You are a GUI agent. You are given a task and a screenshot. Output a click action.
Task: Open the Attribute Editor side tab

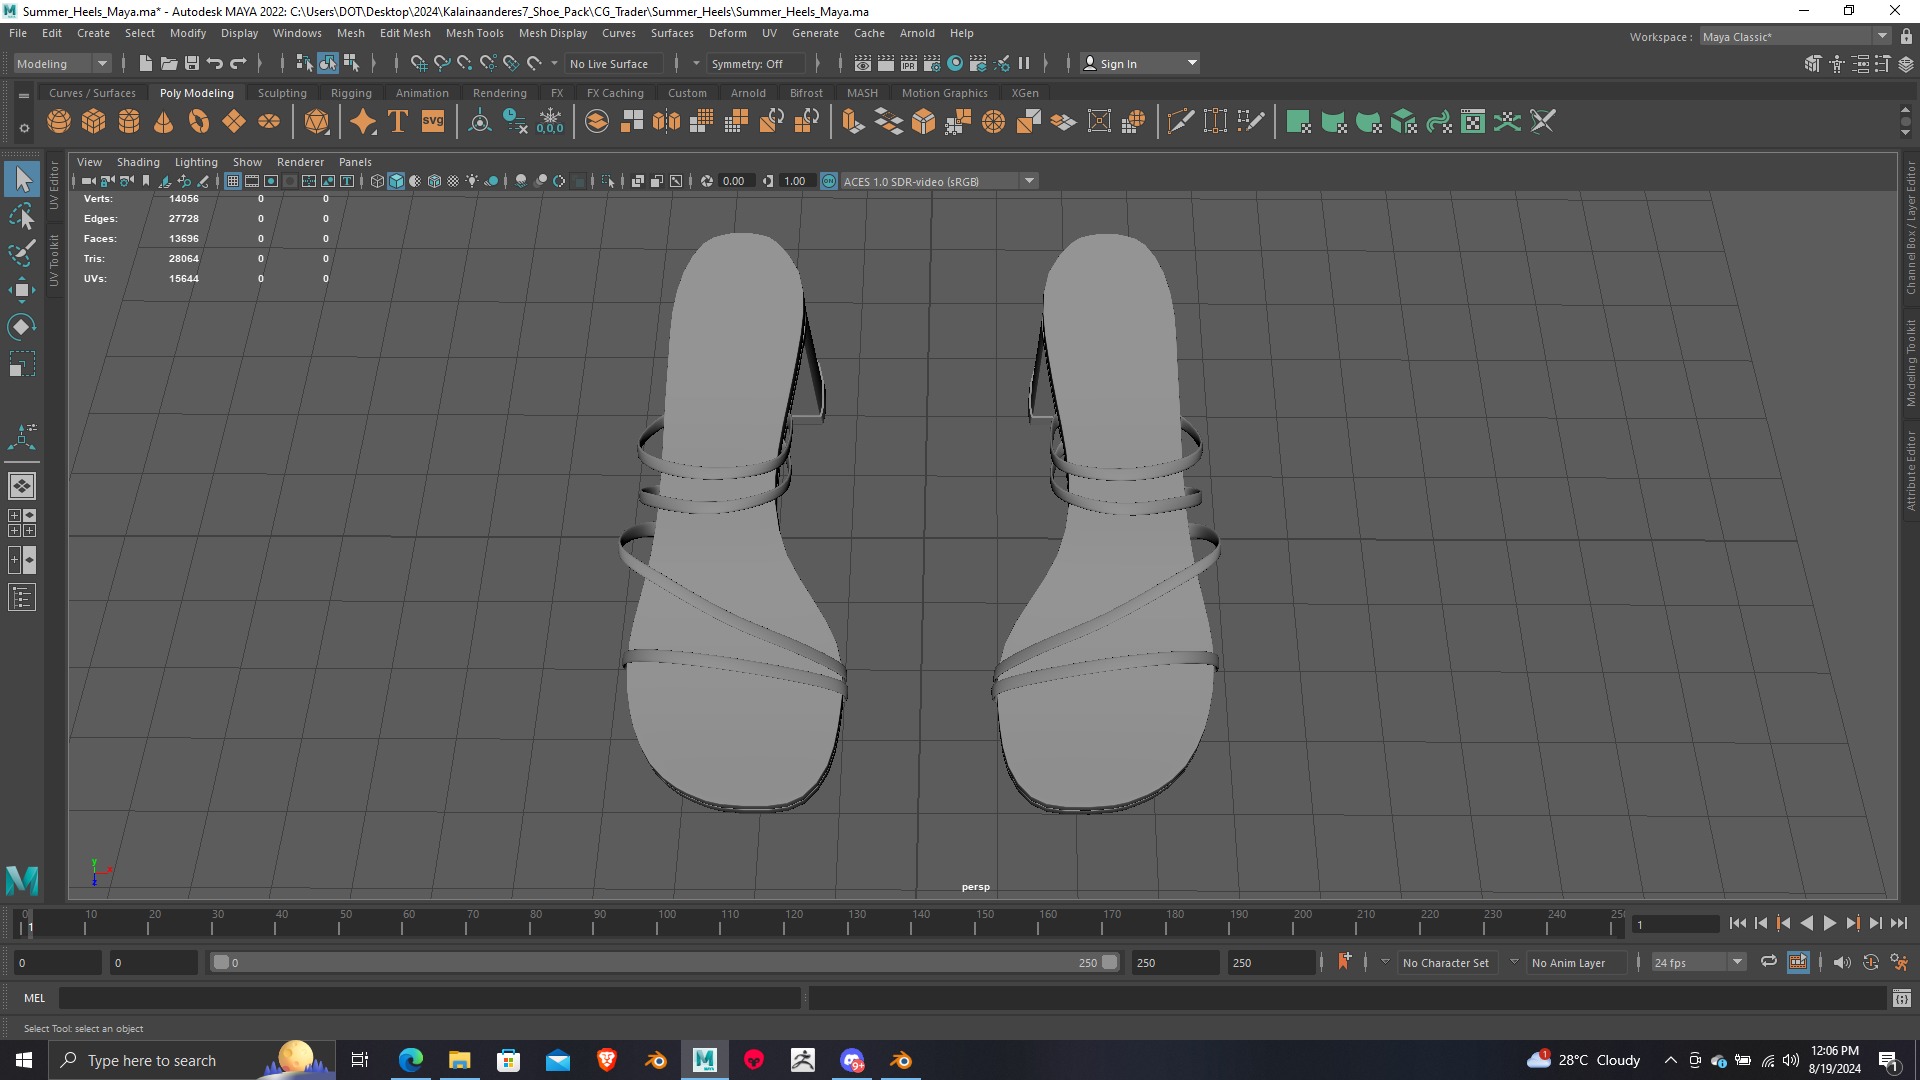point(1910,472)
